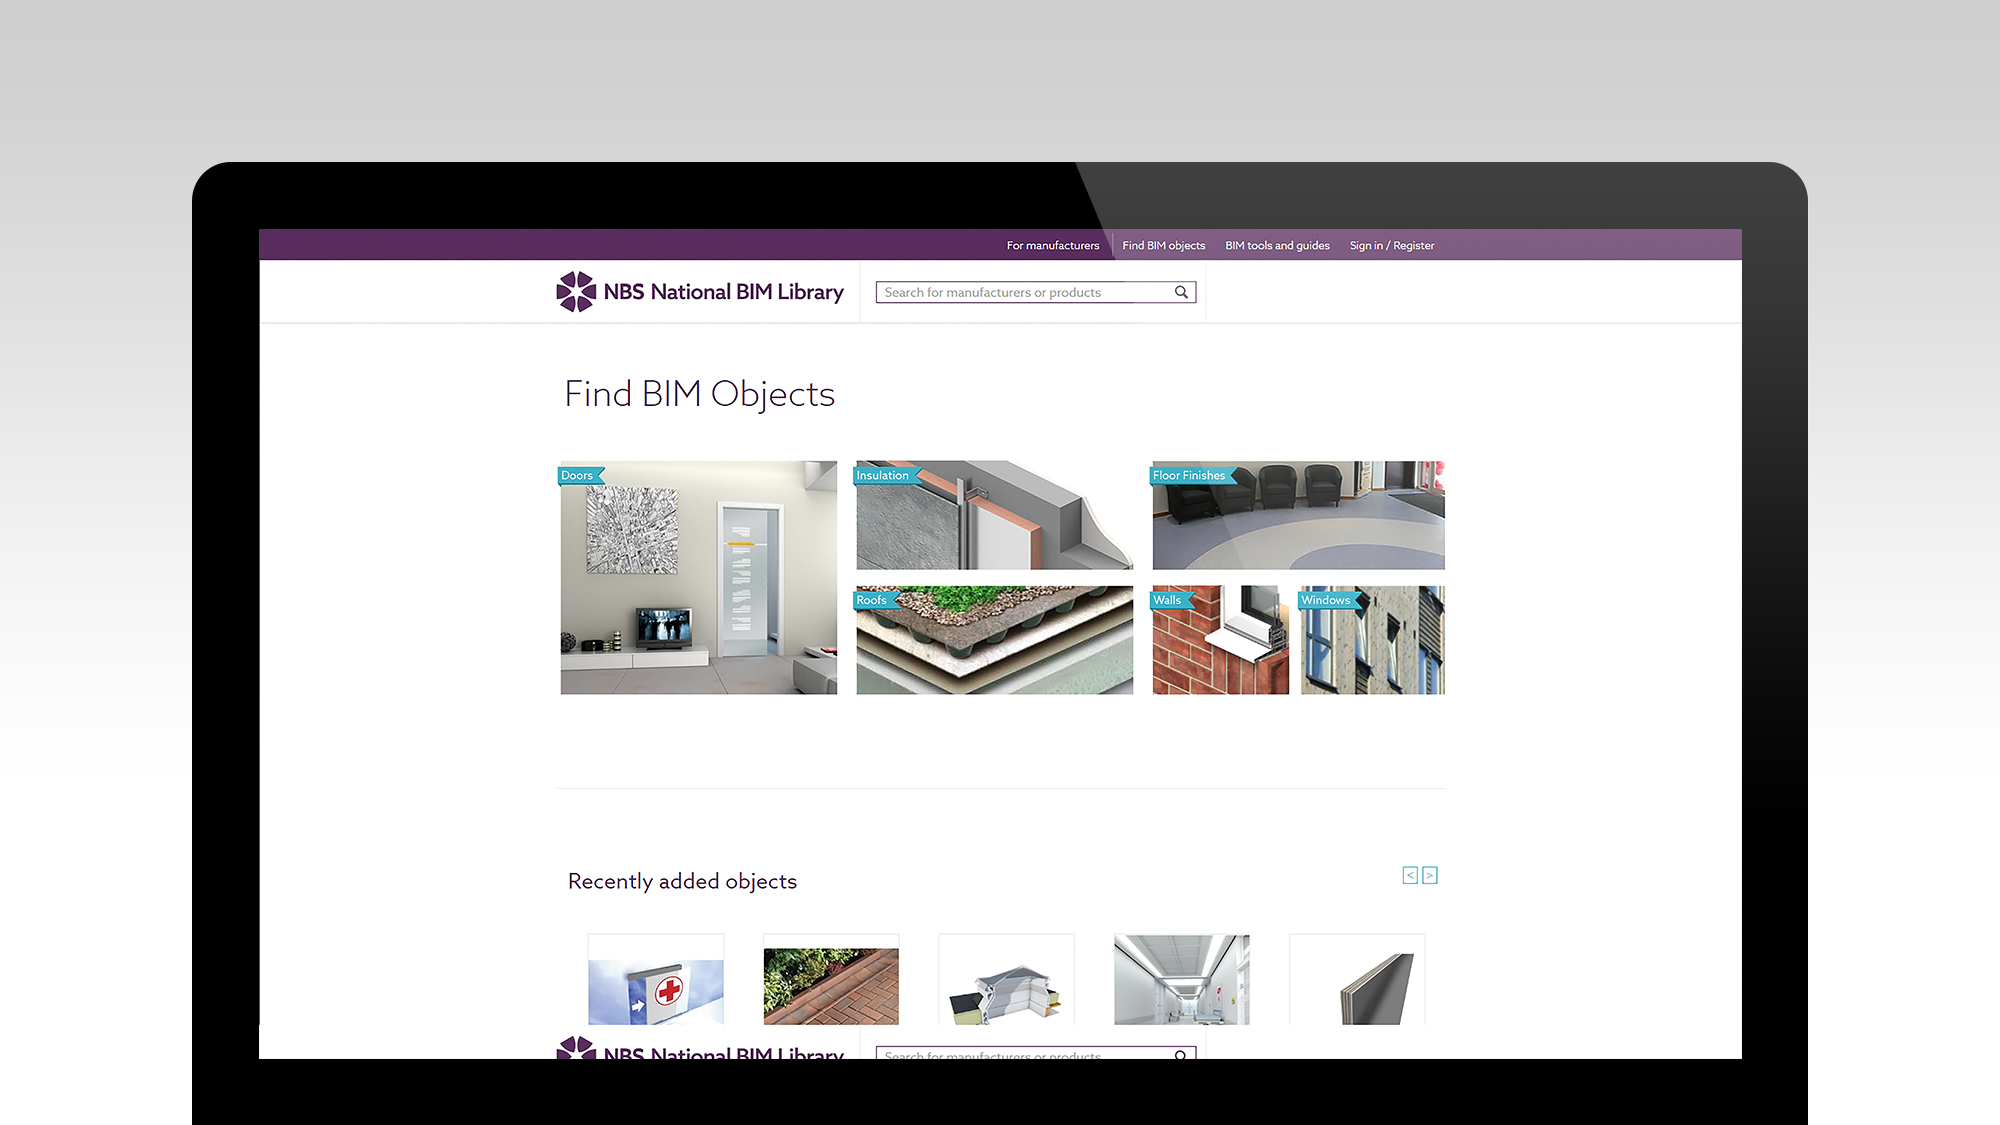Click the 3D roof section model thumbnail
This screenshot has width=2000, height=1125.
click(1007, 995)
